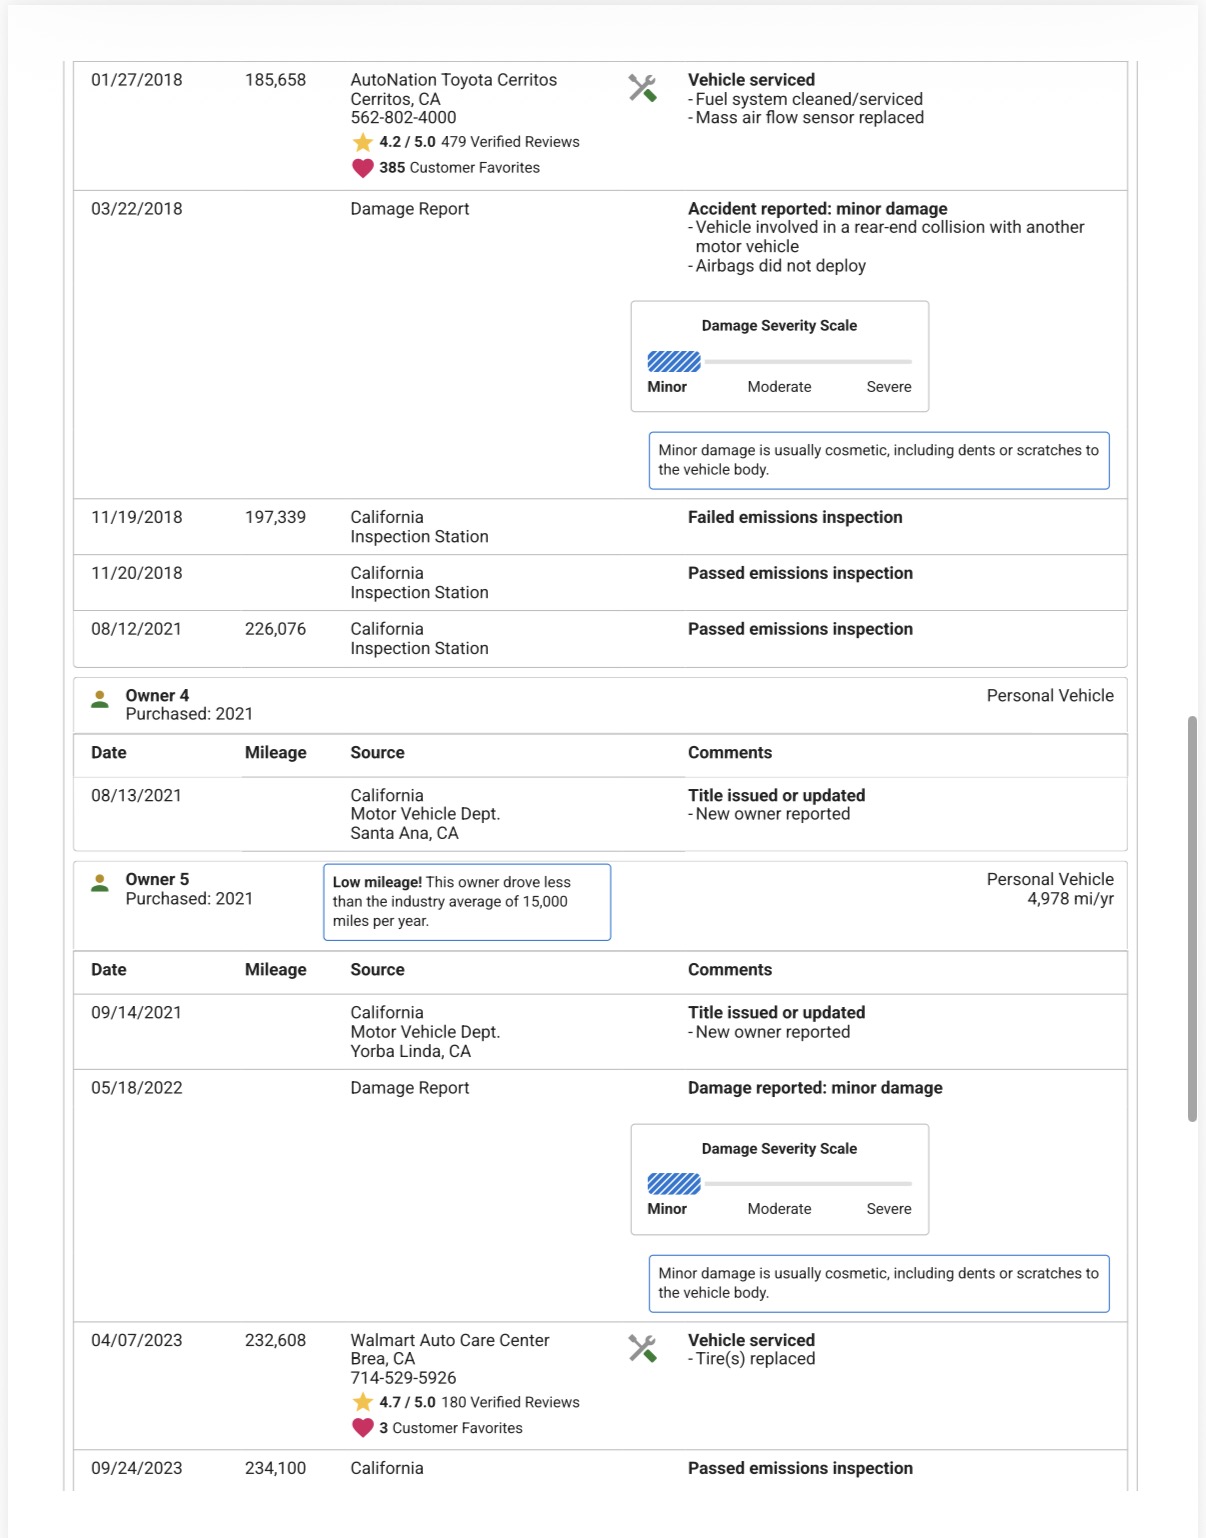Open AutoNation Toyota Cerritos dealer name
Screen dimensions: 1206x1538
point(454,80)
